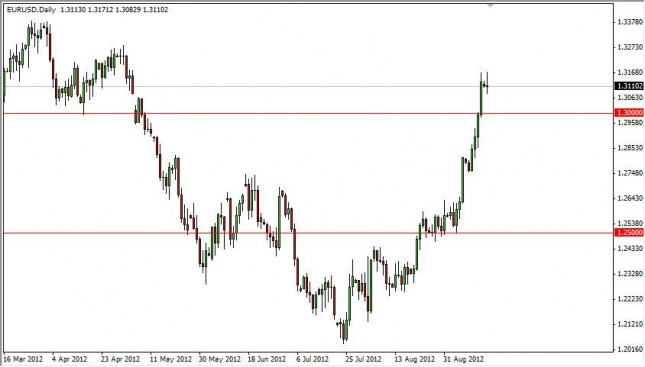Click the chart shift marker triangle at top
The image size is (645, 367).
point(490,5)
